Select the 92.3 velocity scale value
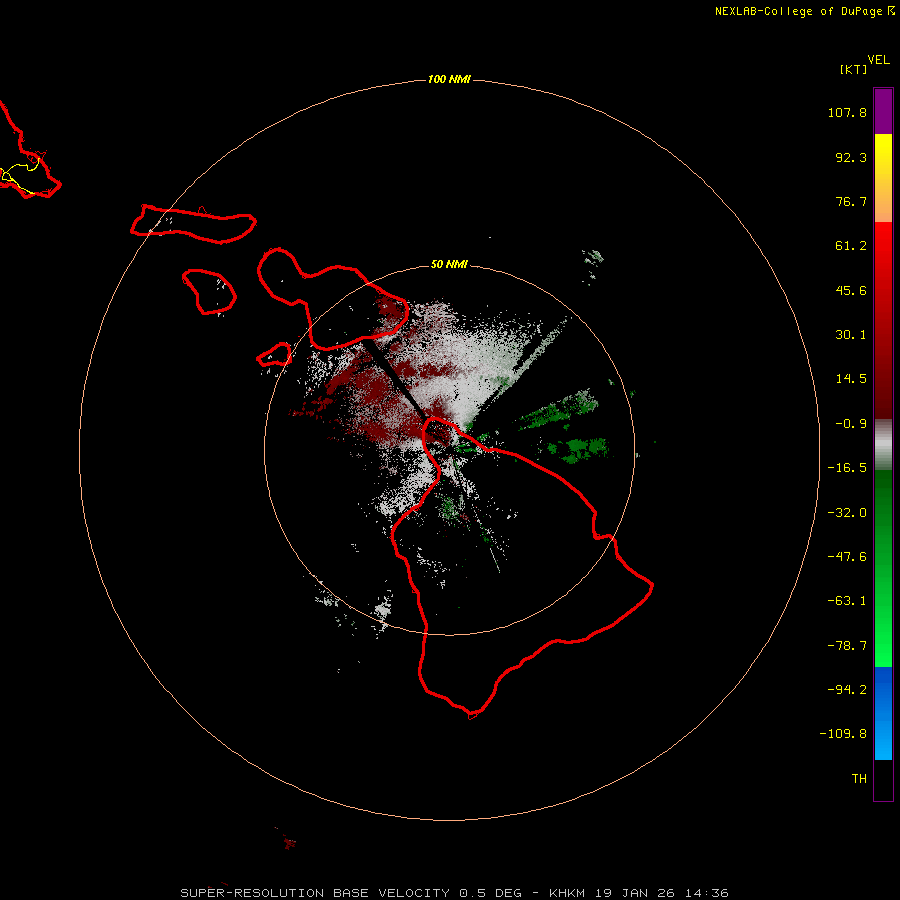900x900 pixels. [x=851, y=157]
